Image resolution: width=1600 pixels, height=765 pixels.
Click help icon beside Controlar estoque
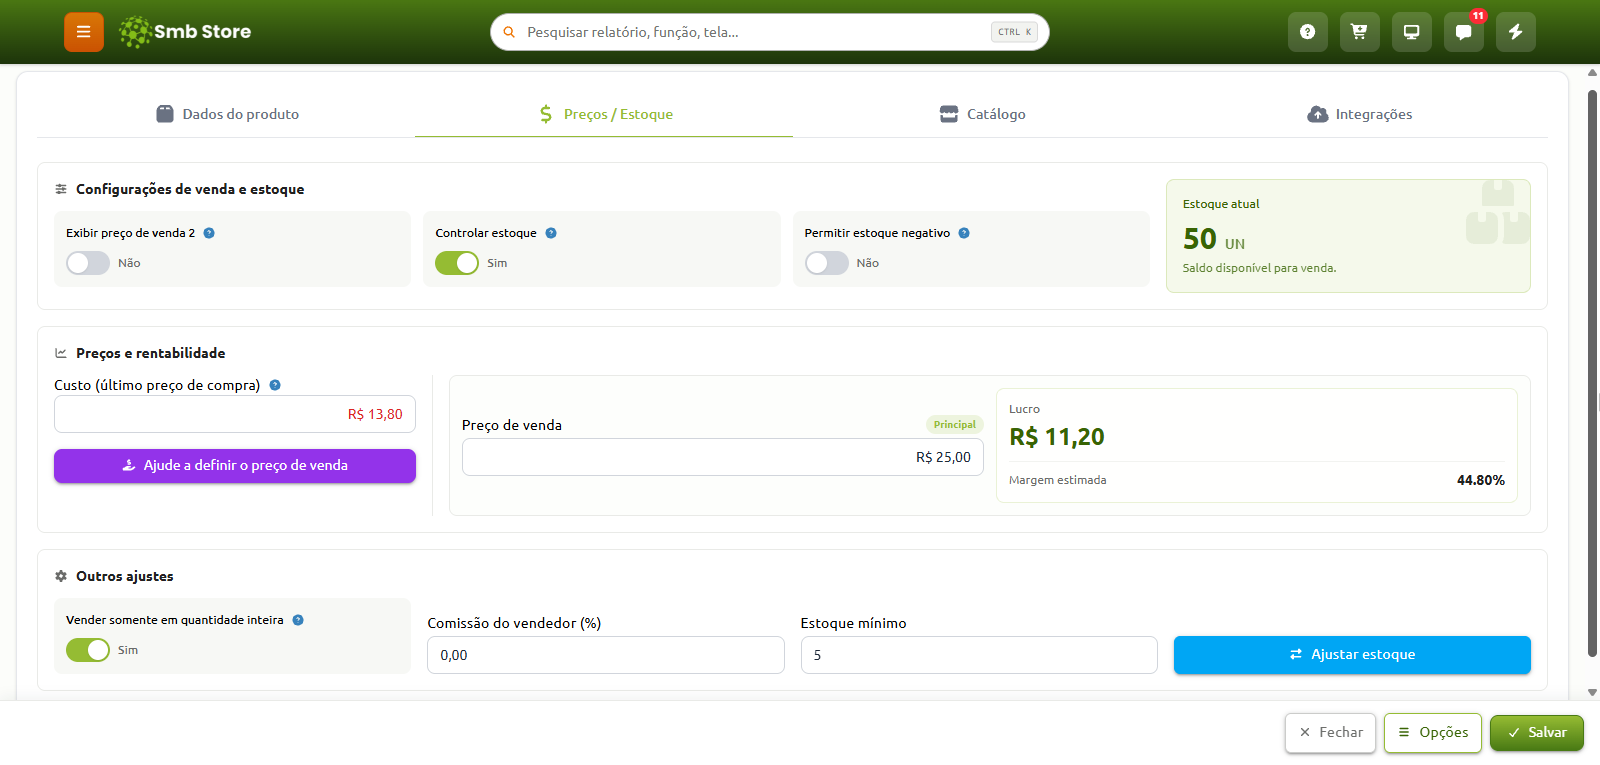click(551, 233)
